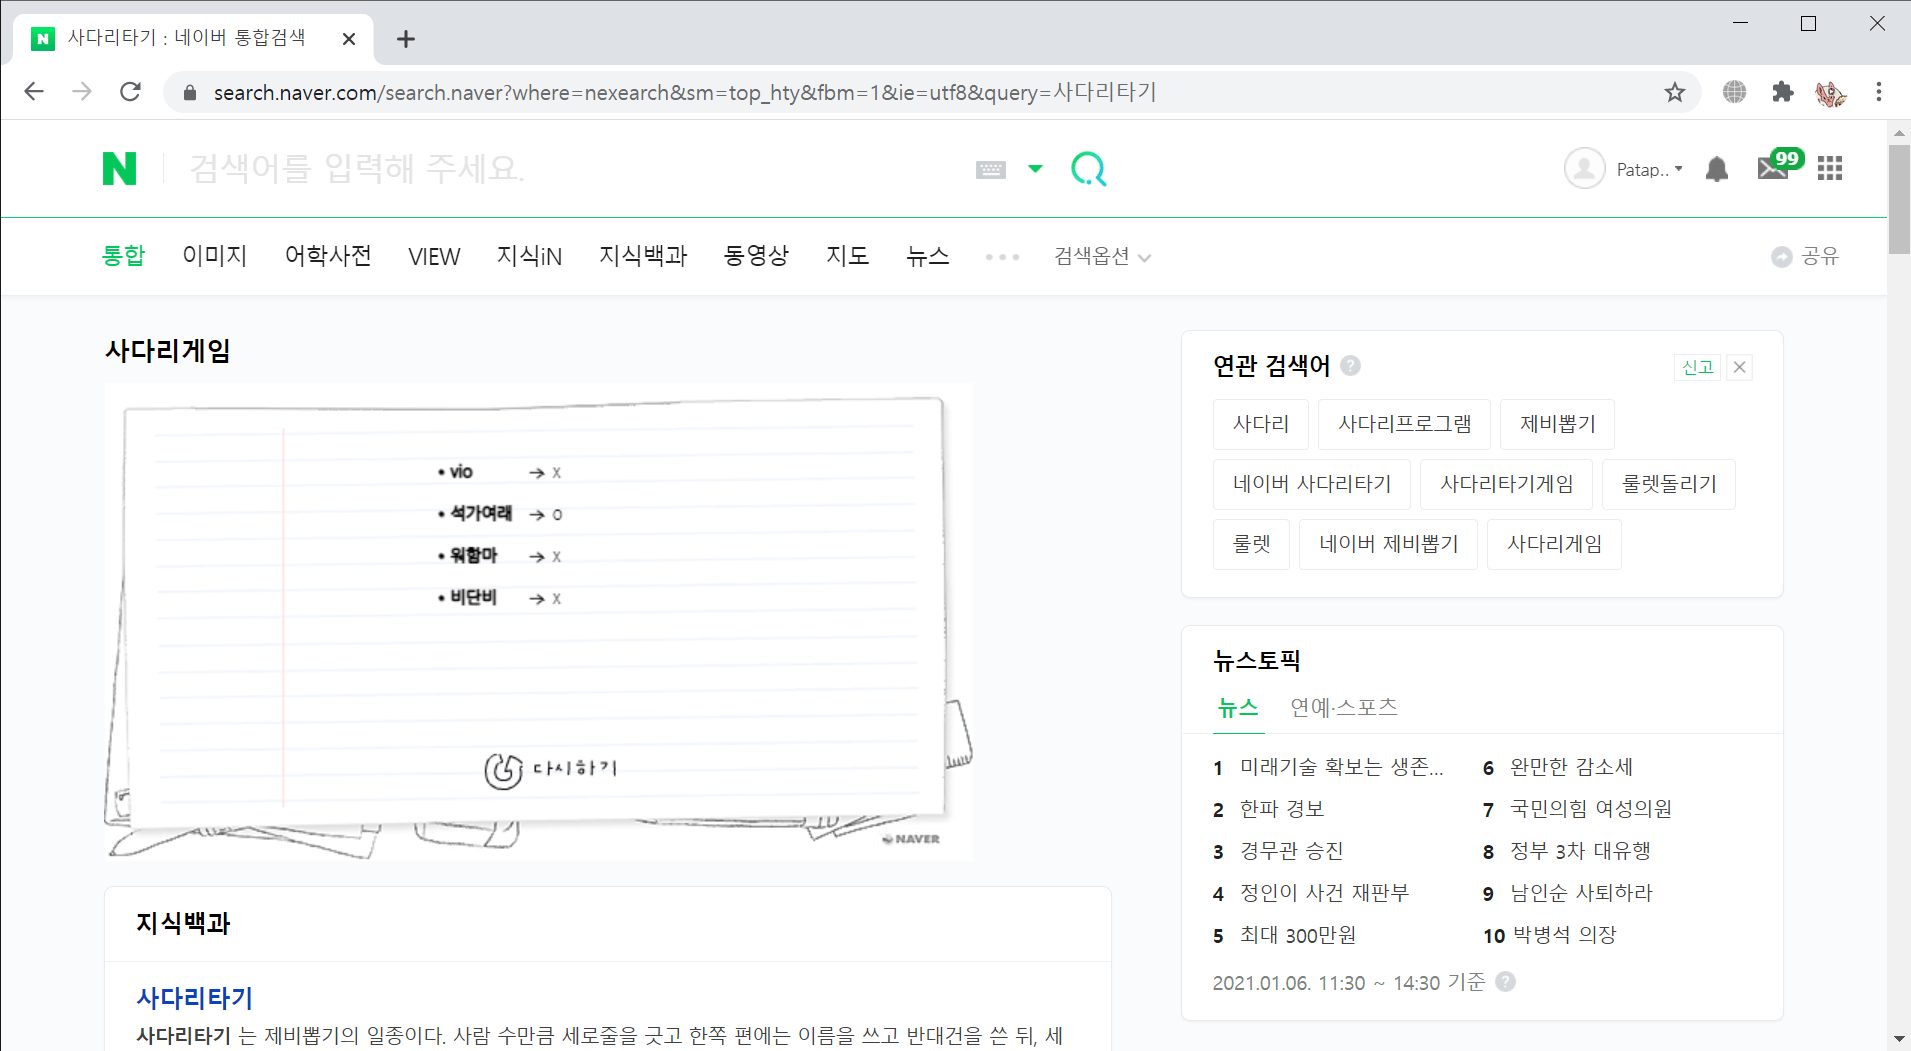Close the 연관 검색어 panel
Viewport: 1911px width, 1051px height.
click(x=1740, y=367)
